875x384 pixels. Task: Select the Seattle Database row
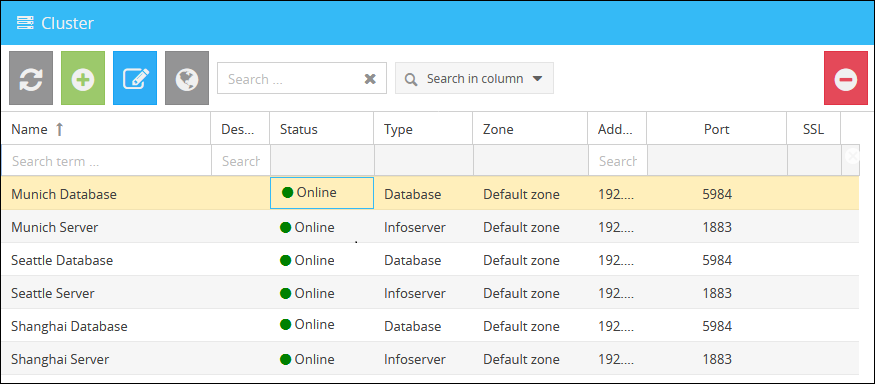point(430,260)
